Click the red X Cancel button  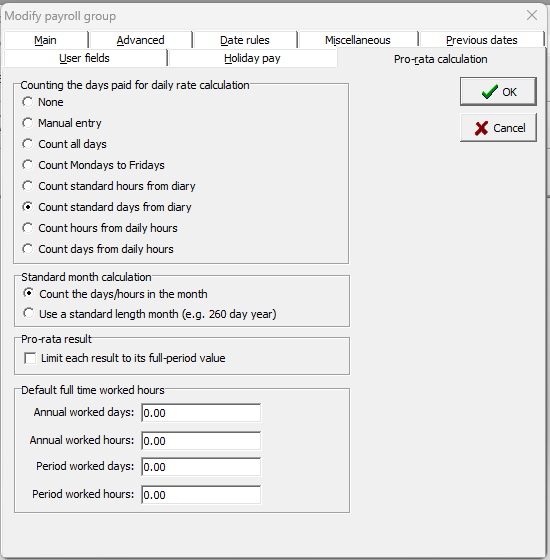click(x=498, y=128)
